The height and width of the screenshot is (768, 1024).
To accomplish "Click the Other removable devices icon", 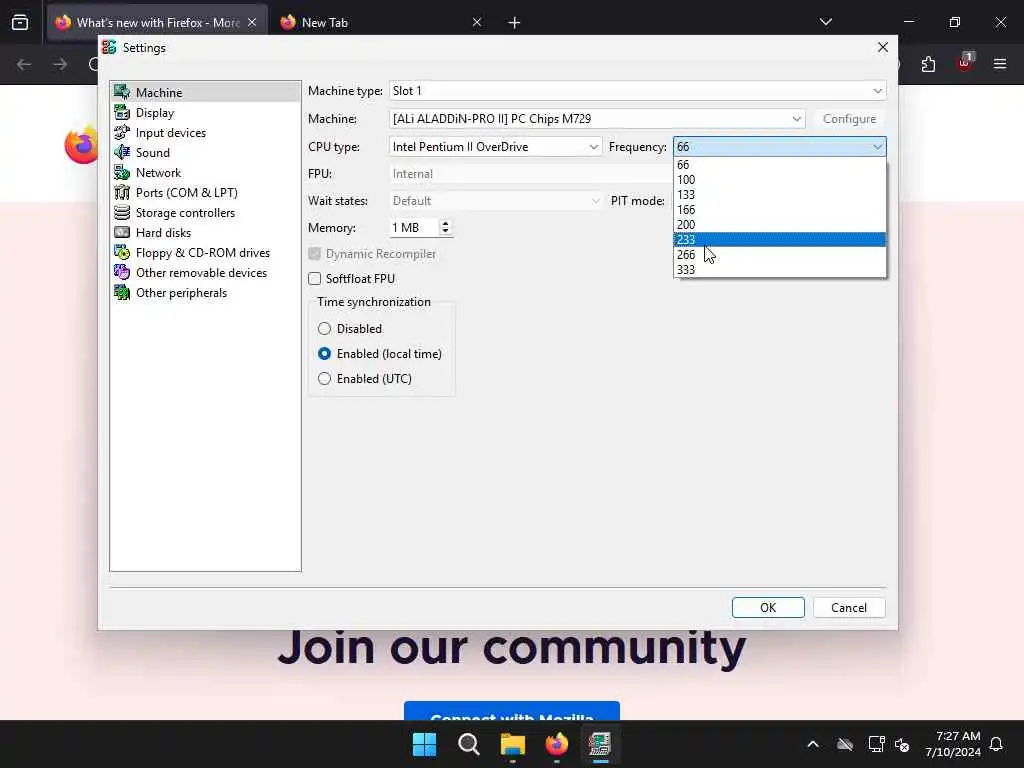I will pyautogui.click(x=122, y=272).
